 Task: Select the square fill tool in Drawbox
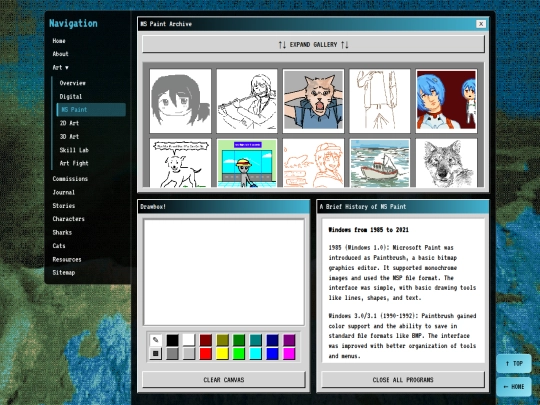[156, 353]
